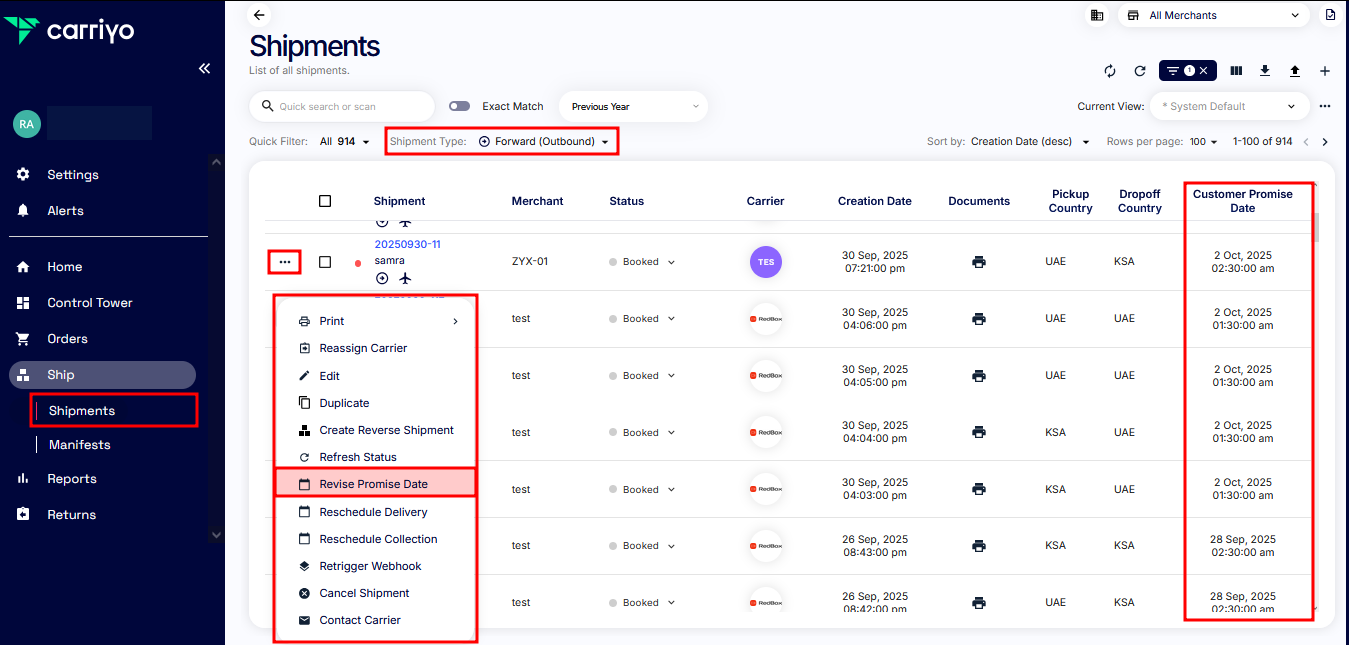
Task: Click the sync arrows icon
Action: click(1110, 71)
